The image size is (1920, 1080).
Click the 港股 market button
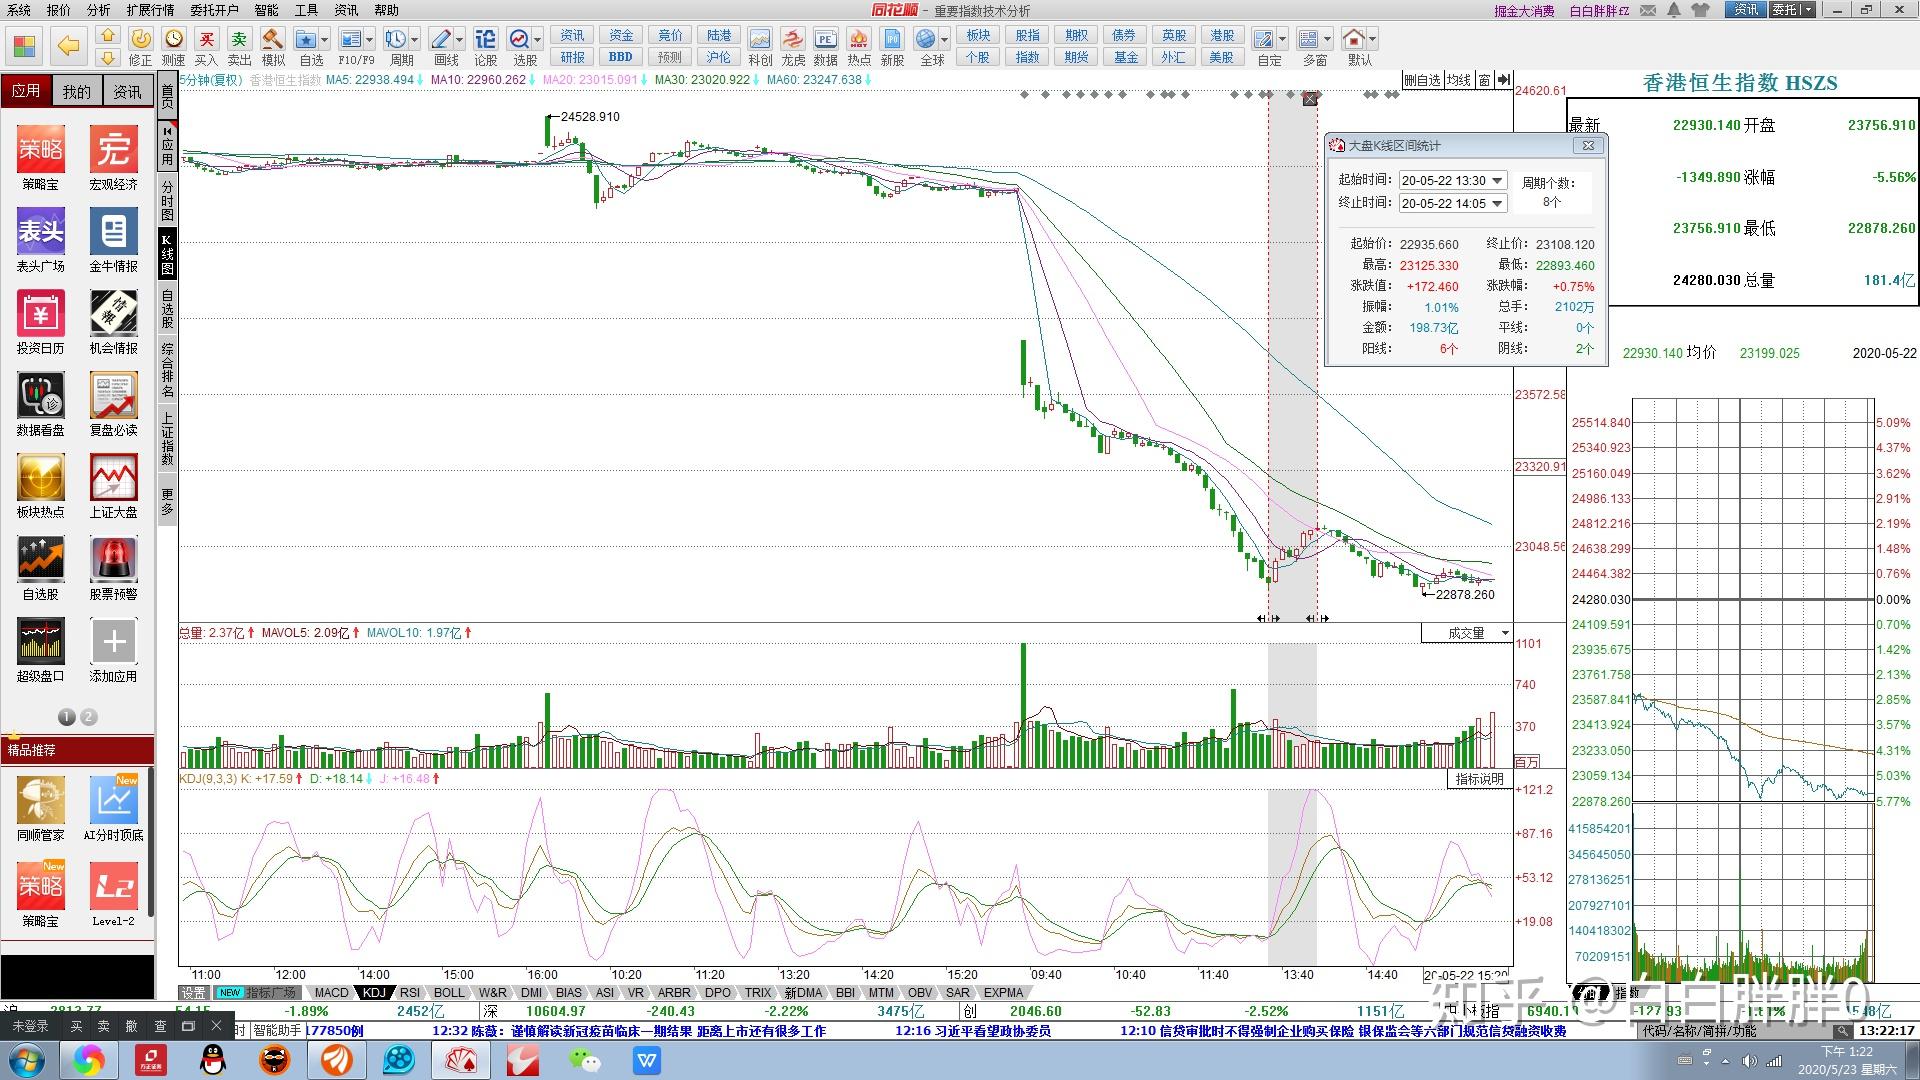tap(1222, 35)
